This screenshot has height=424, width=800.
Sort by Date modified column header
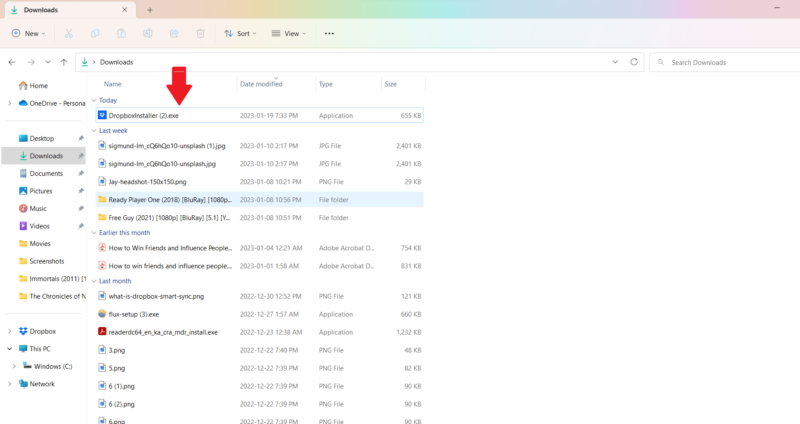(x=261, y=84)
